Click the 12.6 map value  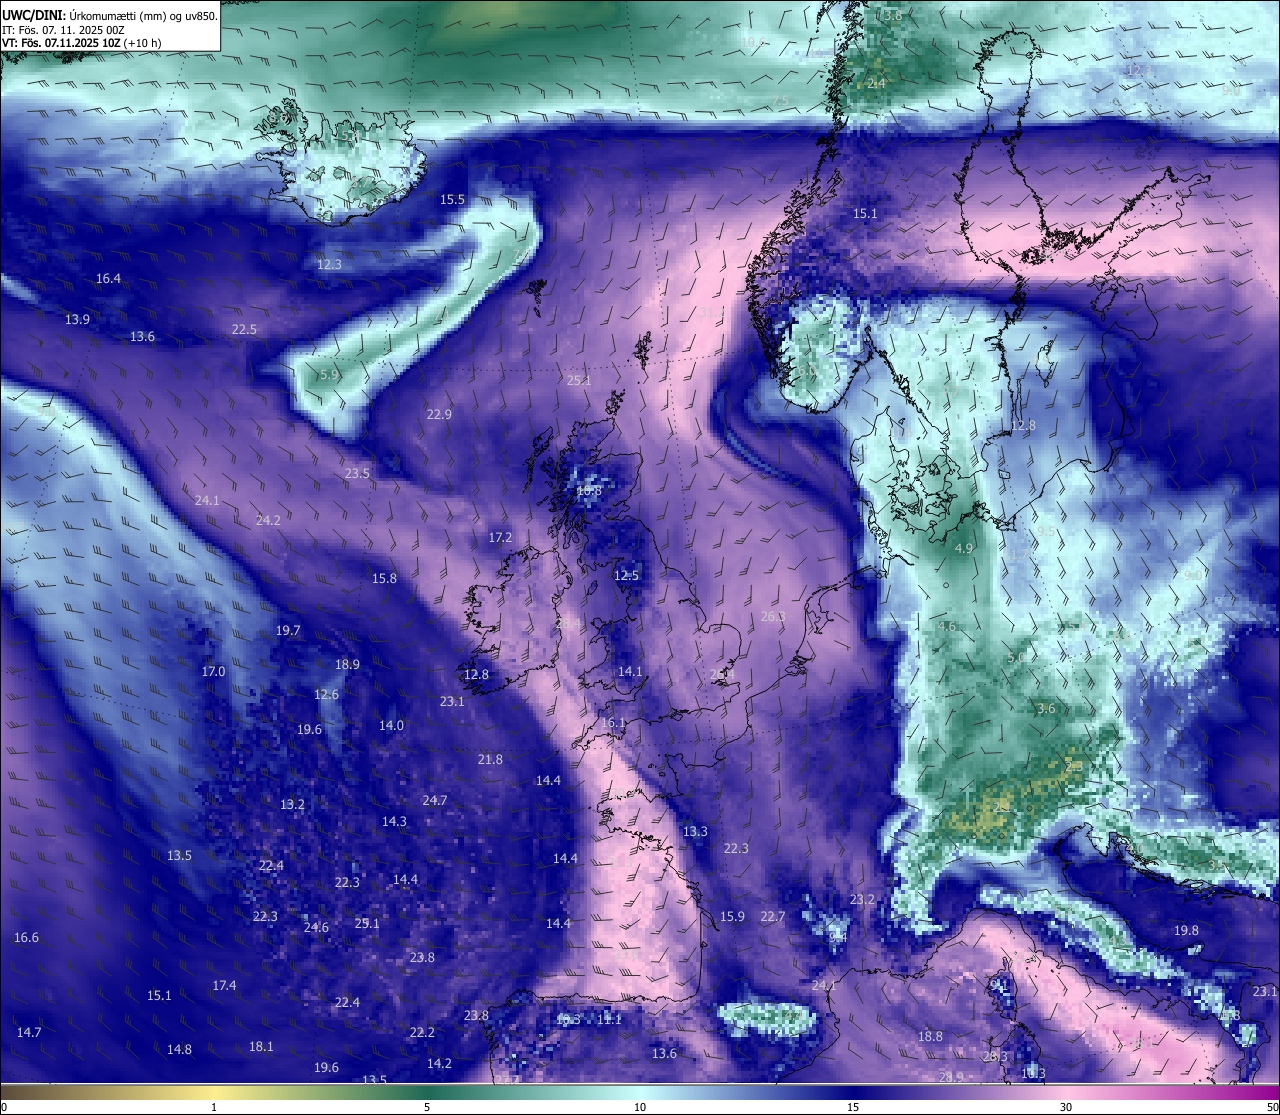coord(326,695)
